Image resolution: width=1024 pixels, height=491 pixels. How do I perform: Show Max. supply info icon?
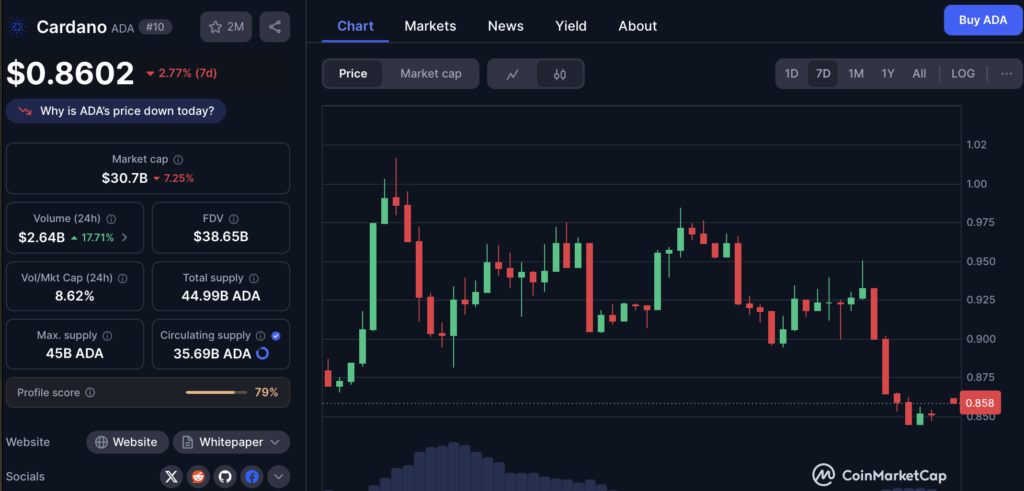point(107,336)
